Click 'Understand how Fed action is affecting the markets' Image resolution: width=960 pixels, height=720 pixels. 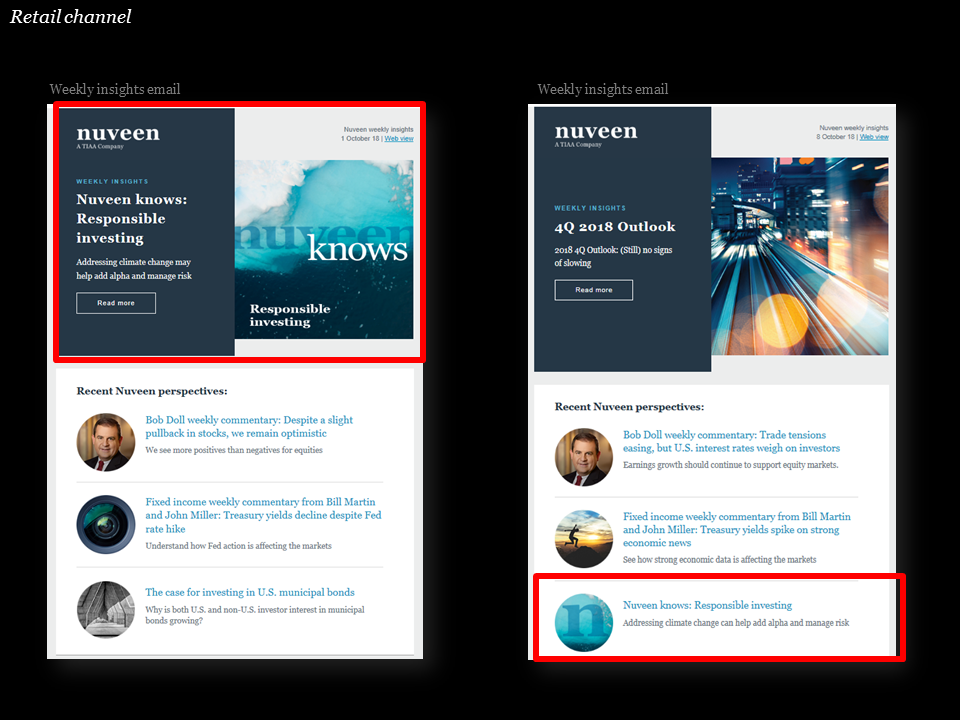coord(238,546)
